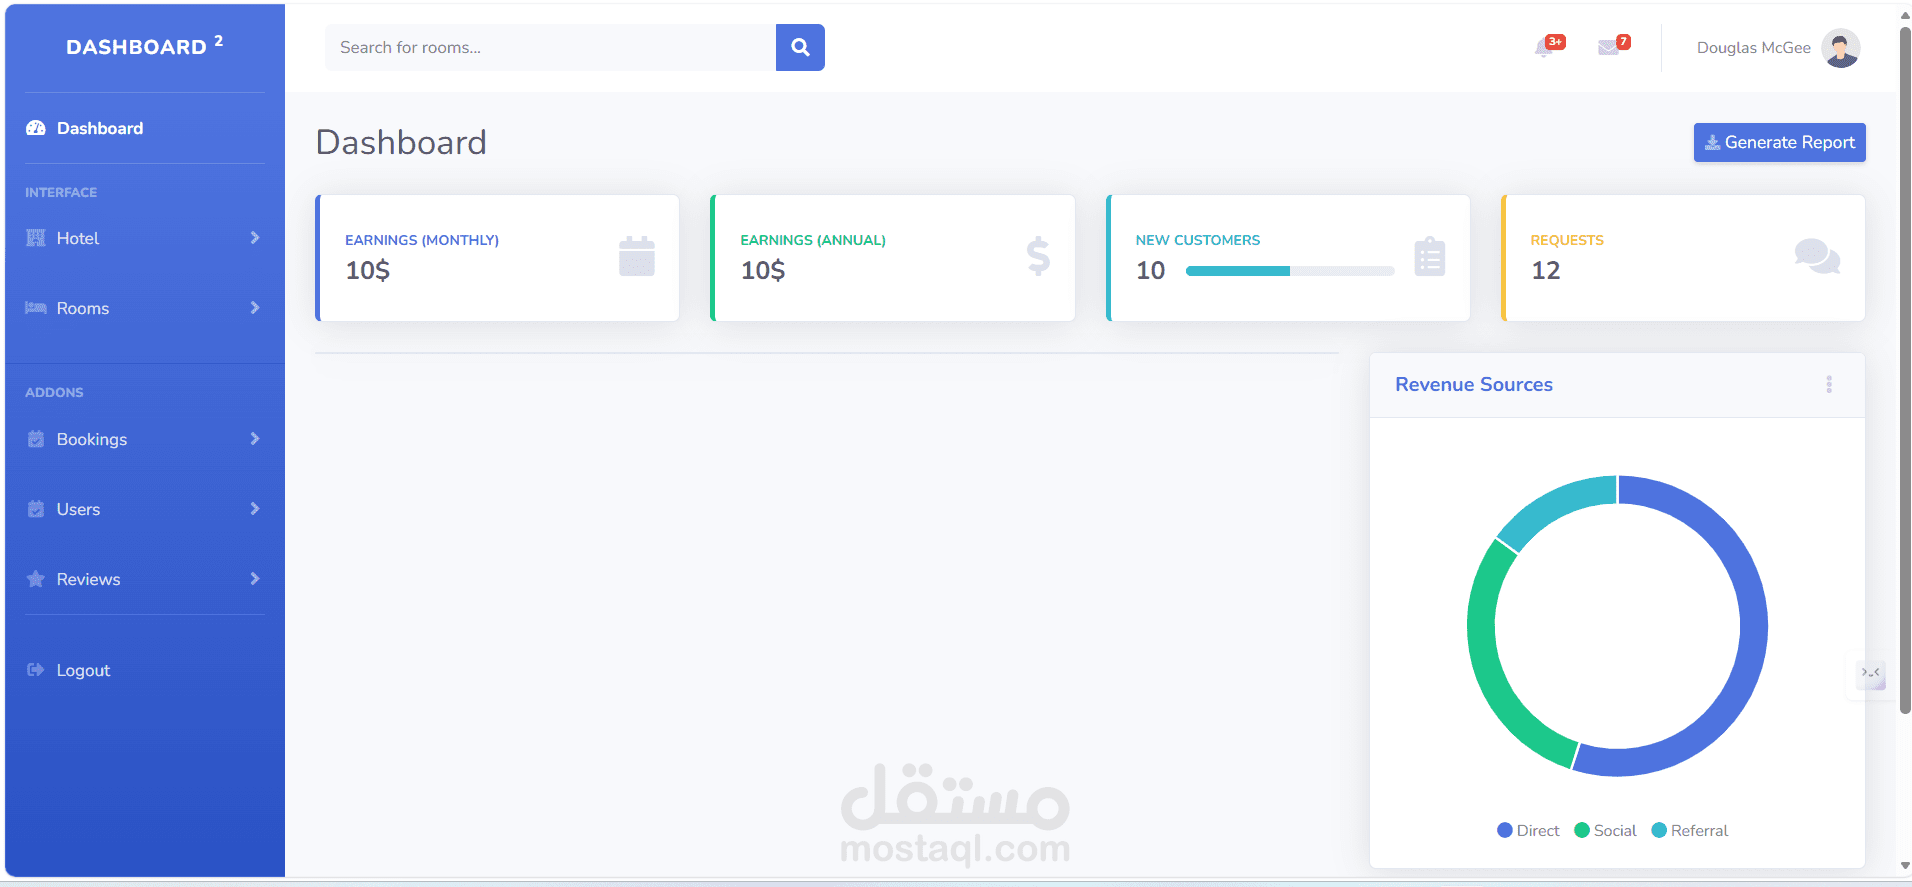The width and height of the screenshot is (1912, 887).
Task: Click the NEW CUSTOMERS label
Action: (1198, 240)
